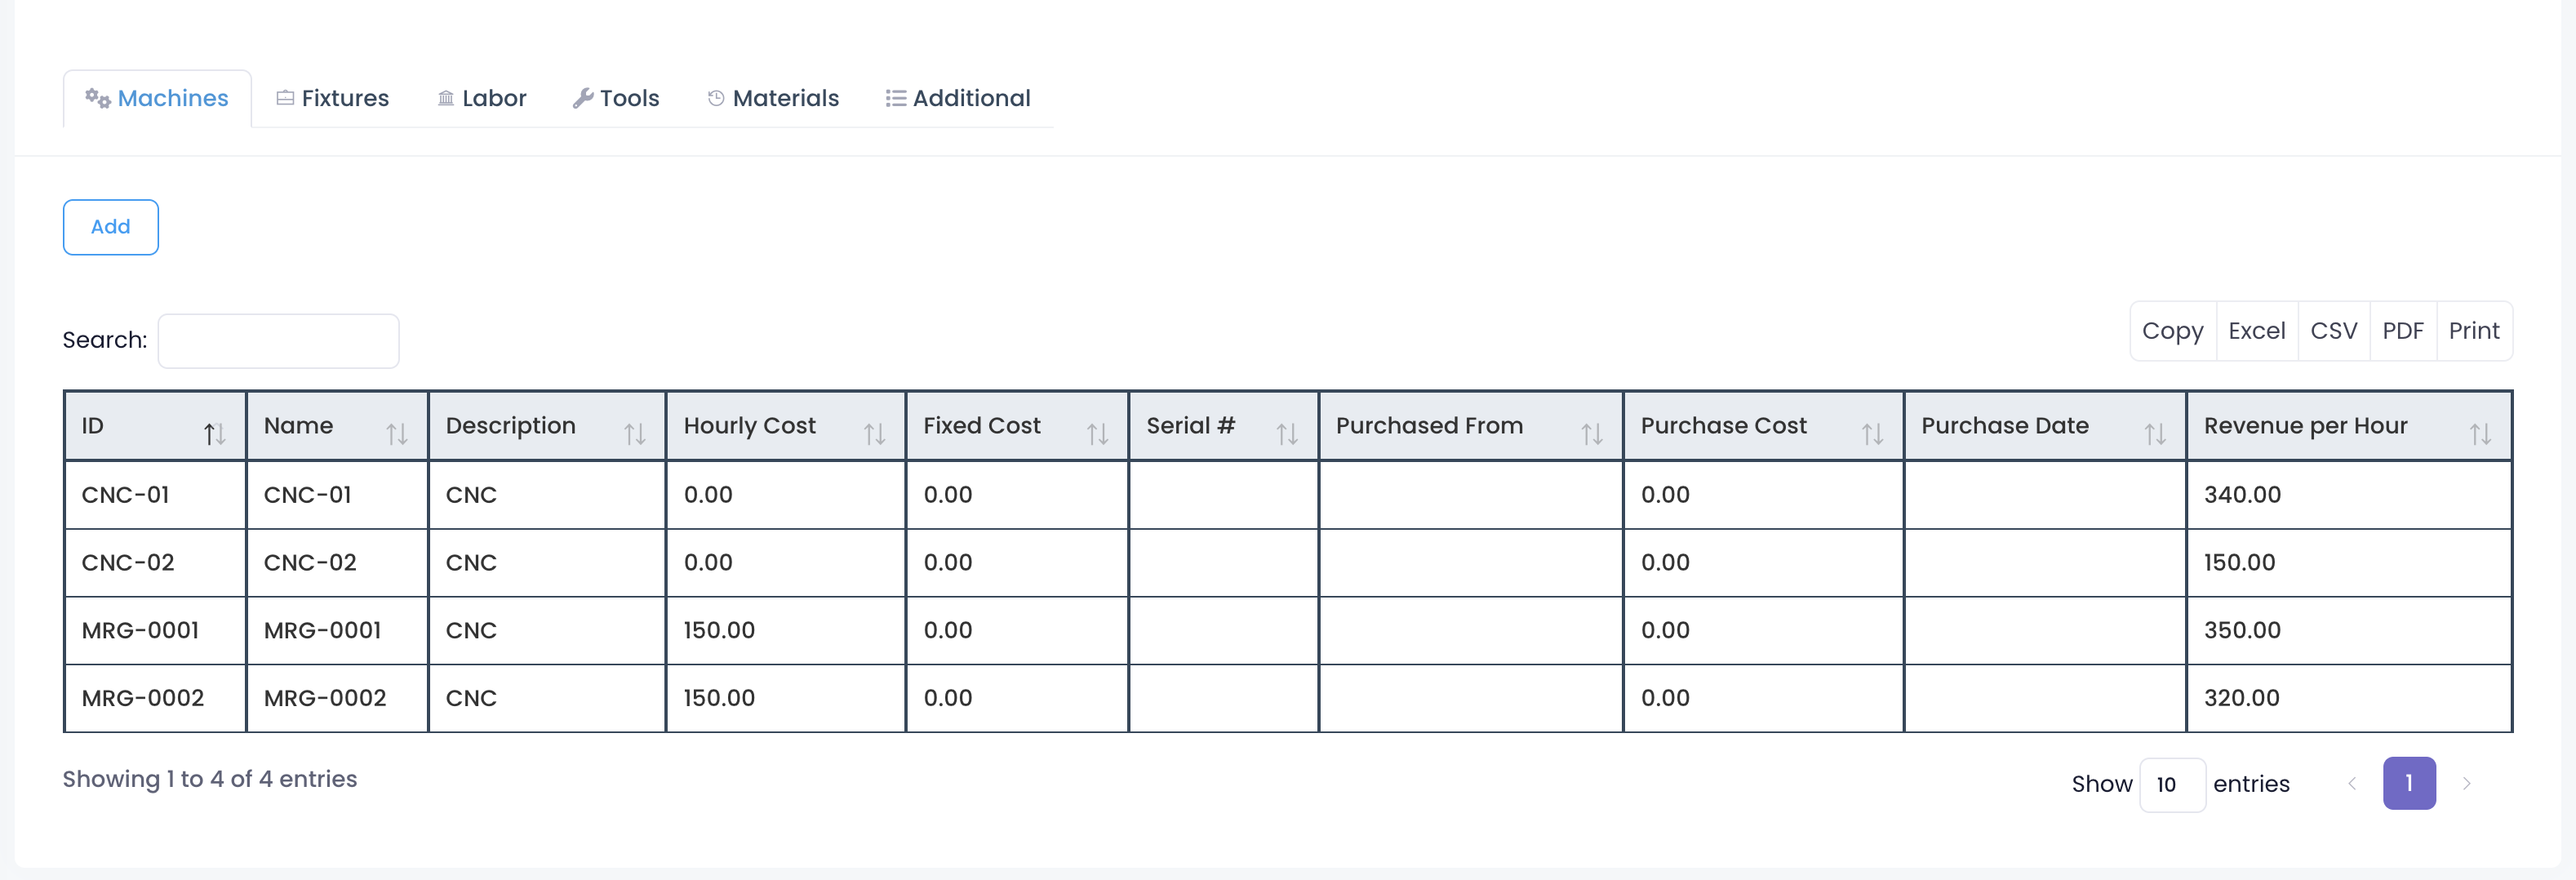Image resolution: width=2576 pixels, height=880 pixels.
Task: Click the PDF export button
Action: click(x=2402, y=331)
